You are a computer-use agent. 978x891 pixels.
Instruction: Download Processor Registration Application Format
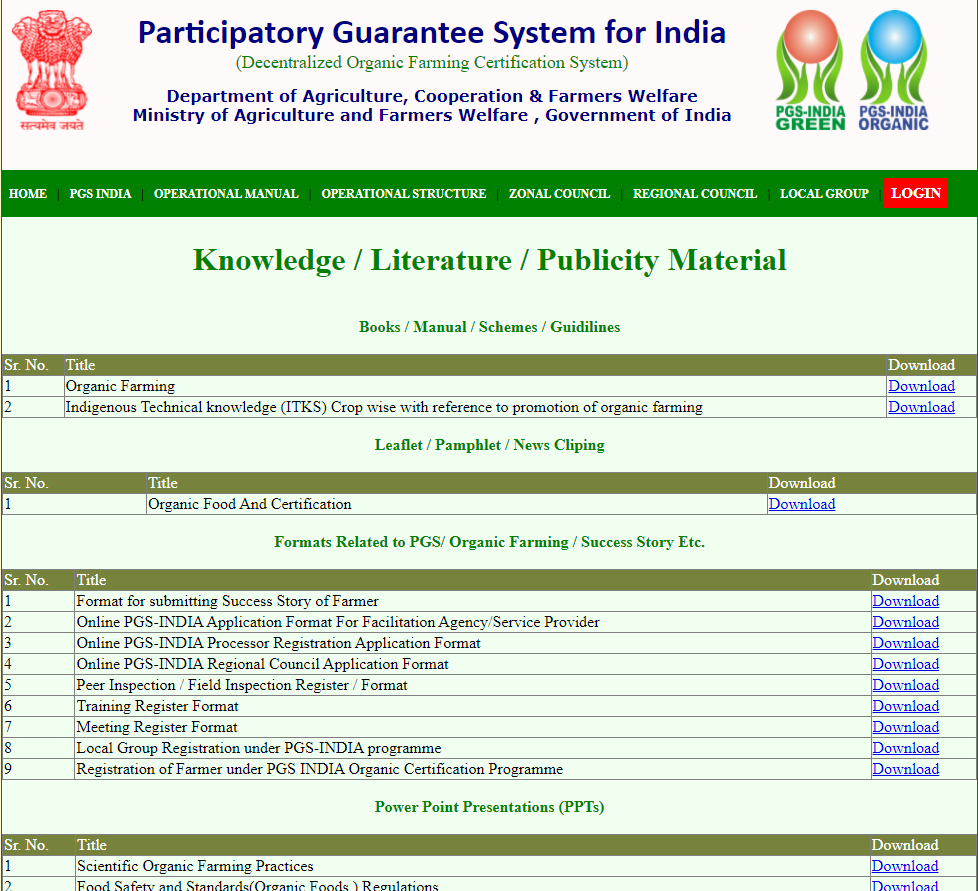point(905,643)
